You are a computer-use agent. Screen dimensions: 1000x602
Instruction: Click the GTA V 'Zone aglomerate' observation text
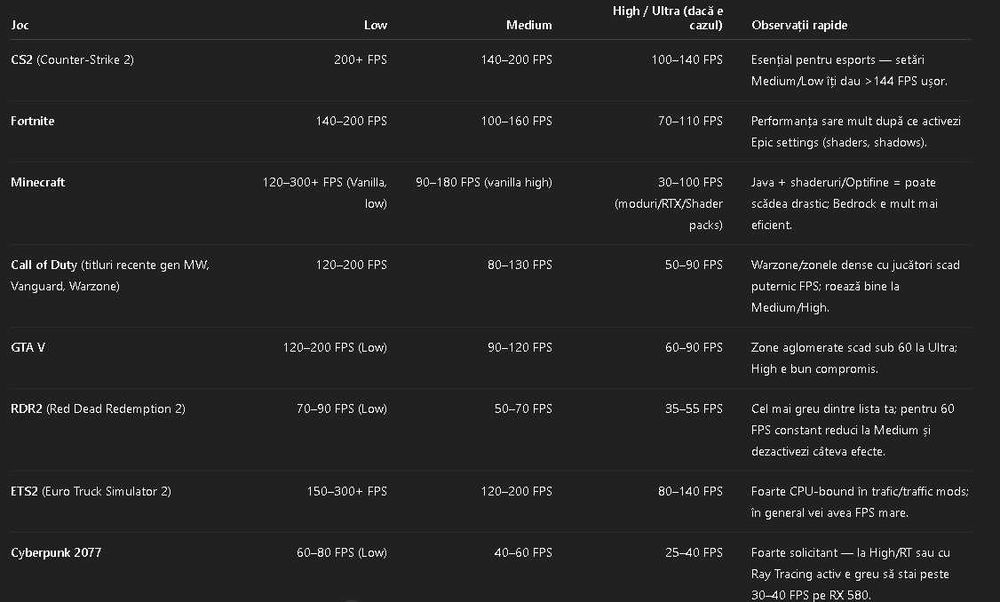tap(853, 358)
